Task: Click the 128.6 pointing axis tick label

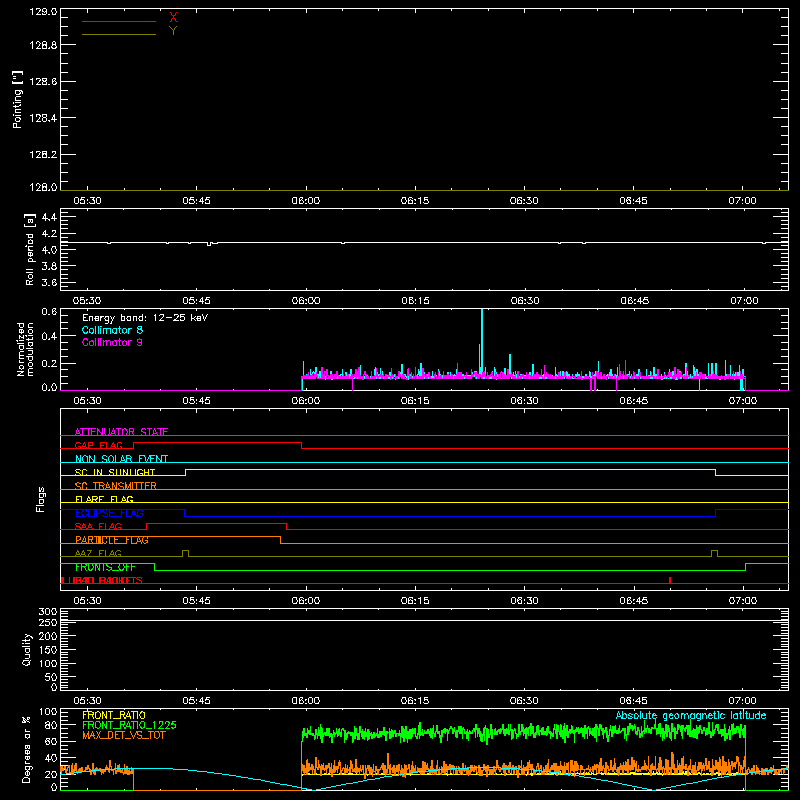Action: point(43,82)
